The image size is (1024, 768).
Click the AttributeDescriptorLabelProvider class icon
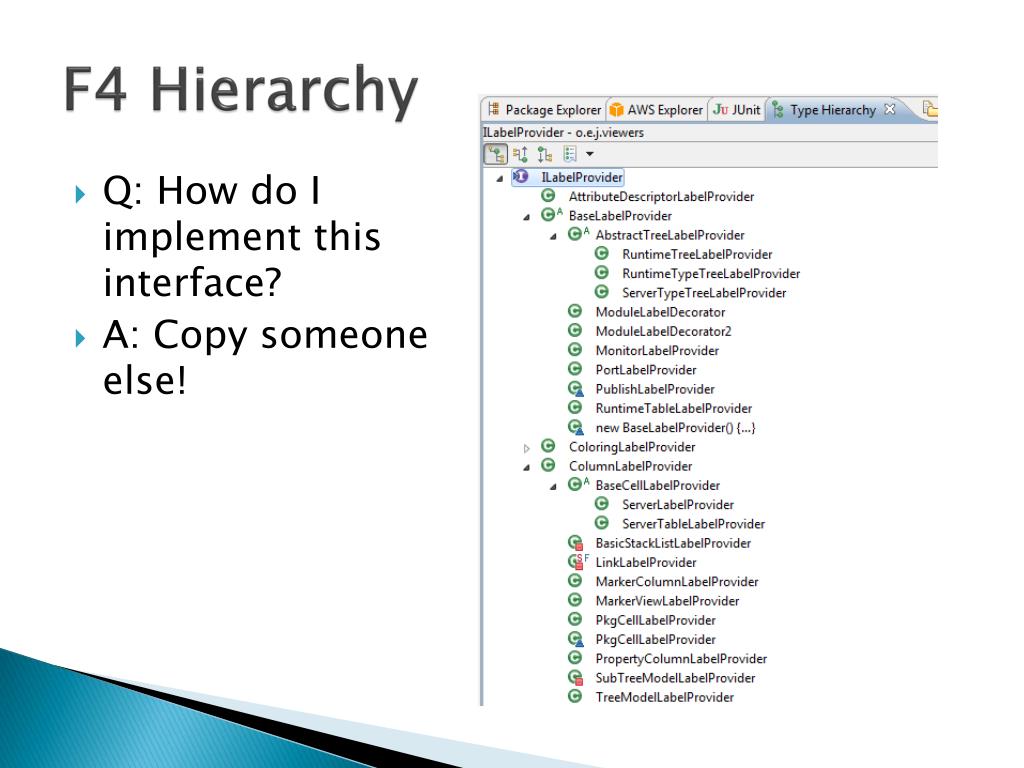tap(548, 196)
